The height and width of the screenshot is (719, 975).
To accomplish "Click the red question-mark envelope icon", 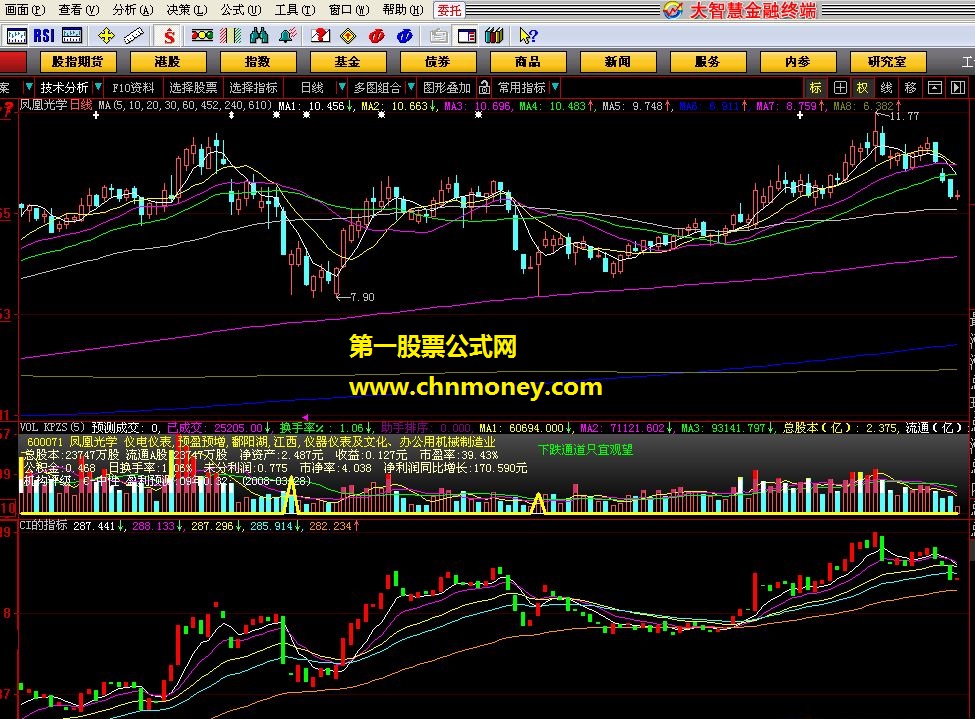I will click(x=320, y=36).
